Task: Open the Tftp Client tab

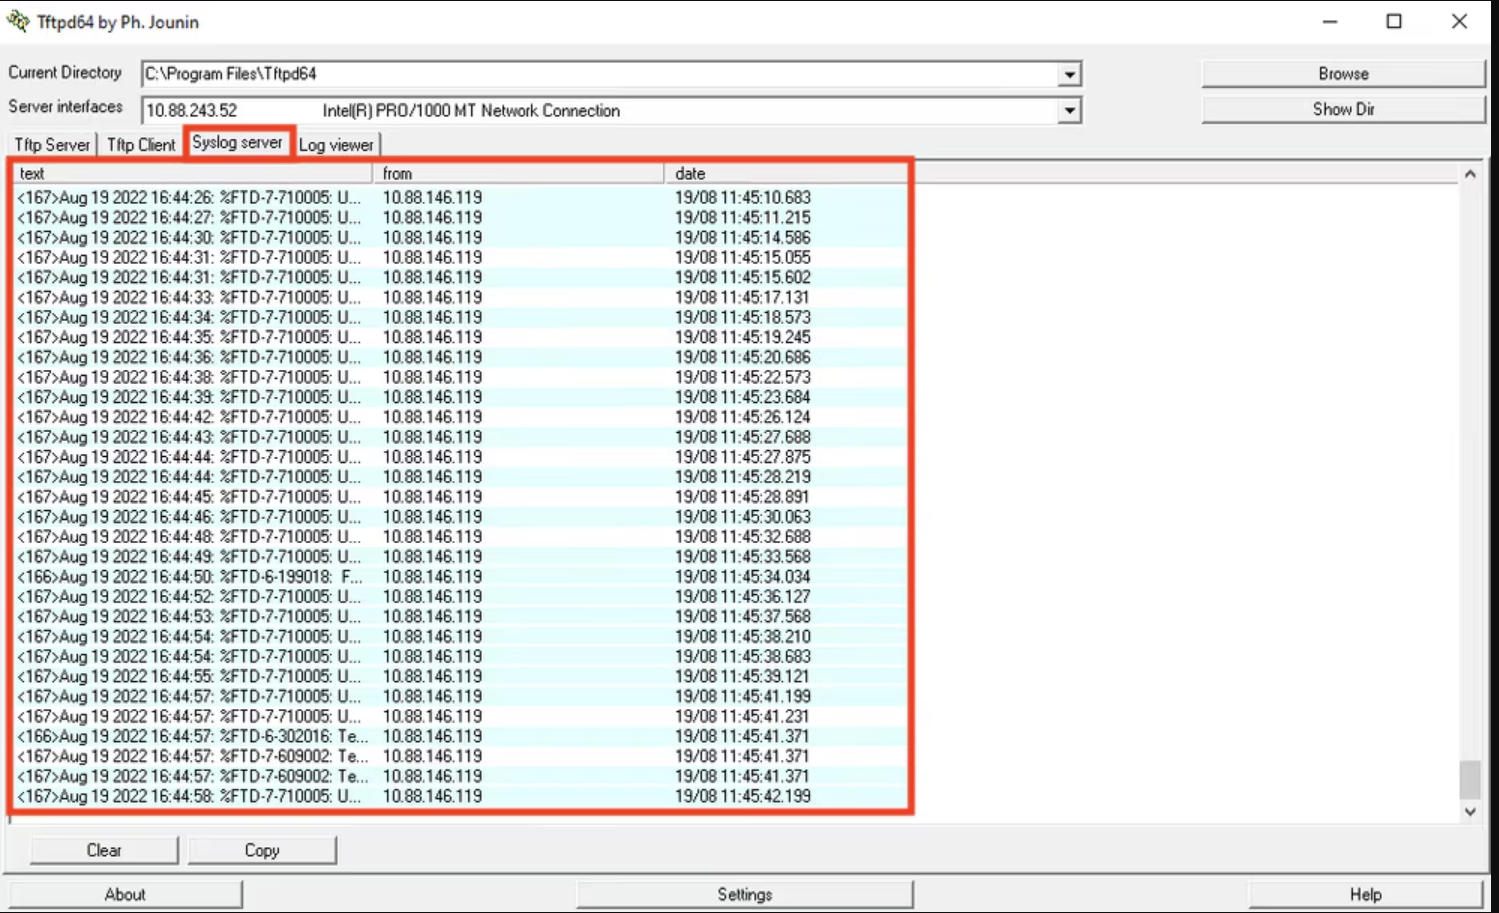Action: (141, 145)
